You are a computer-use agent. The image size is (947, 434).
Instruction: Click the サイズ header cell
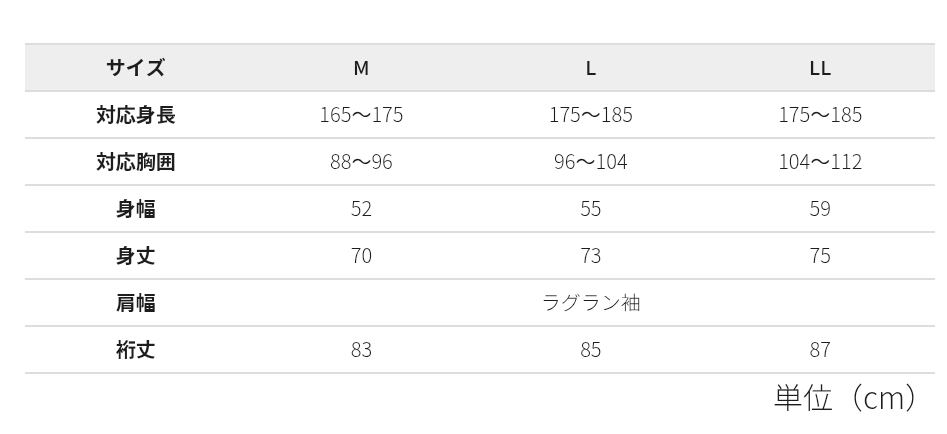click(135, 68)
